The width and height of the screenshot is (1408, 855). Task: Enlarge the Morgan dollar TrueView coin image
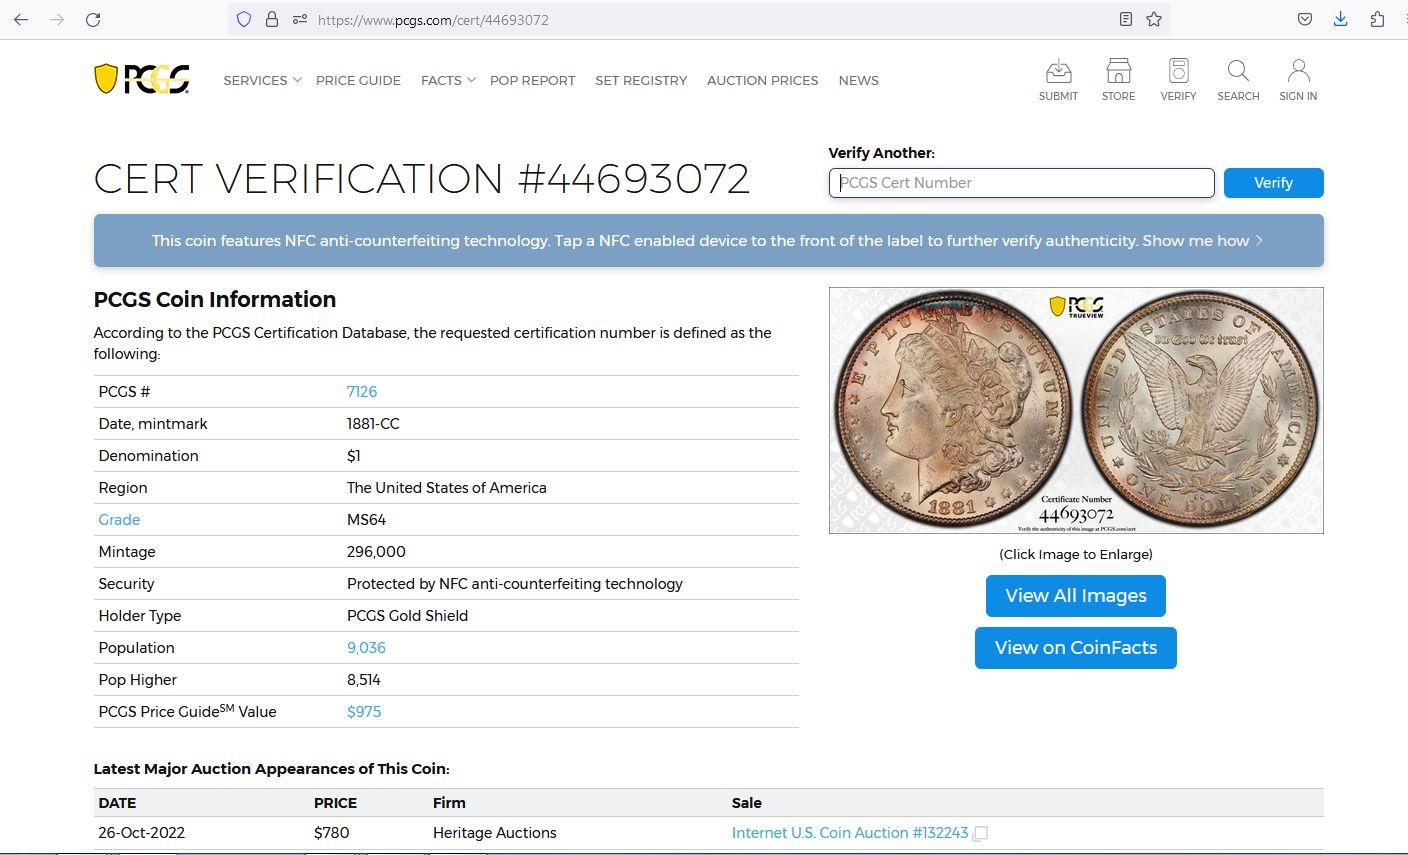(x=1076, y=410)
